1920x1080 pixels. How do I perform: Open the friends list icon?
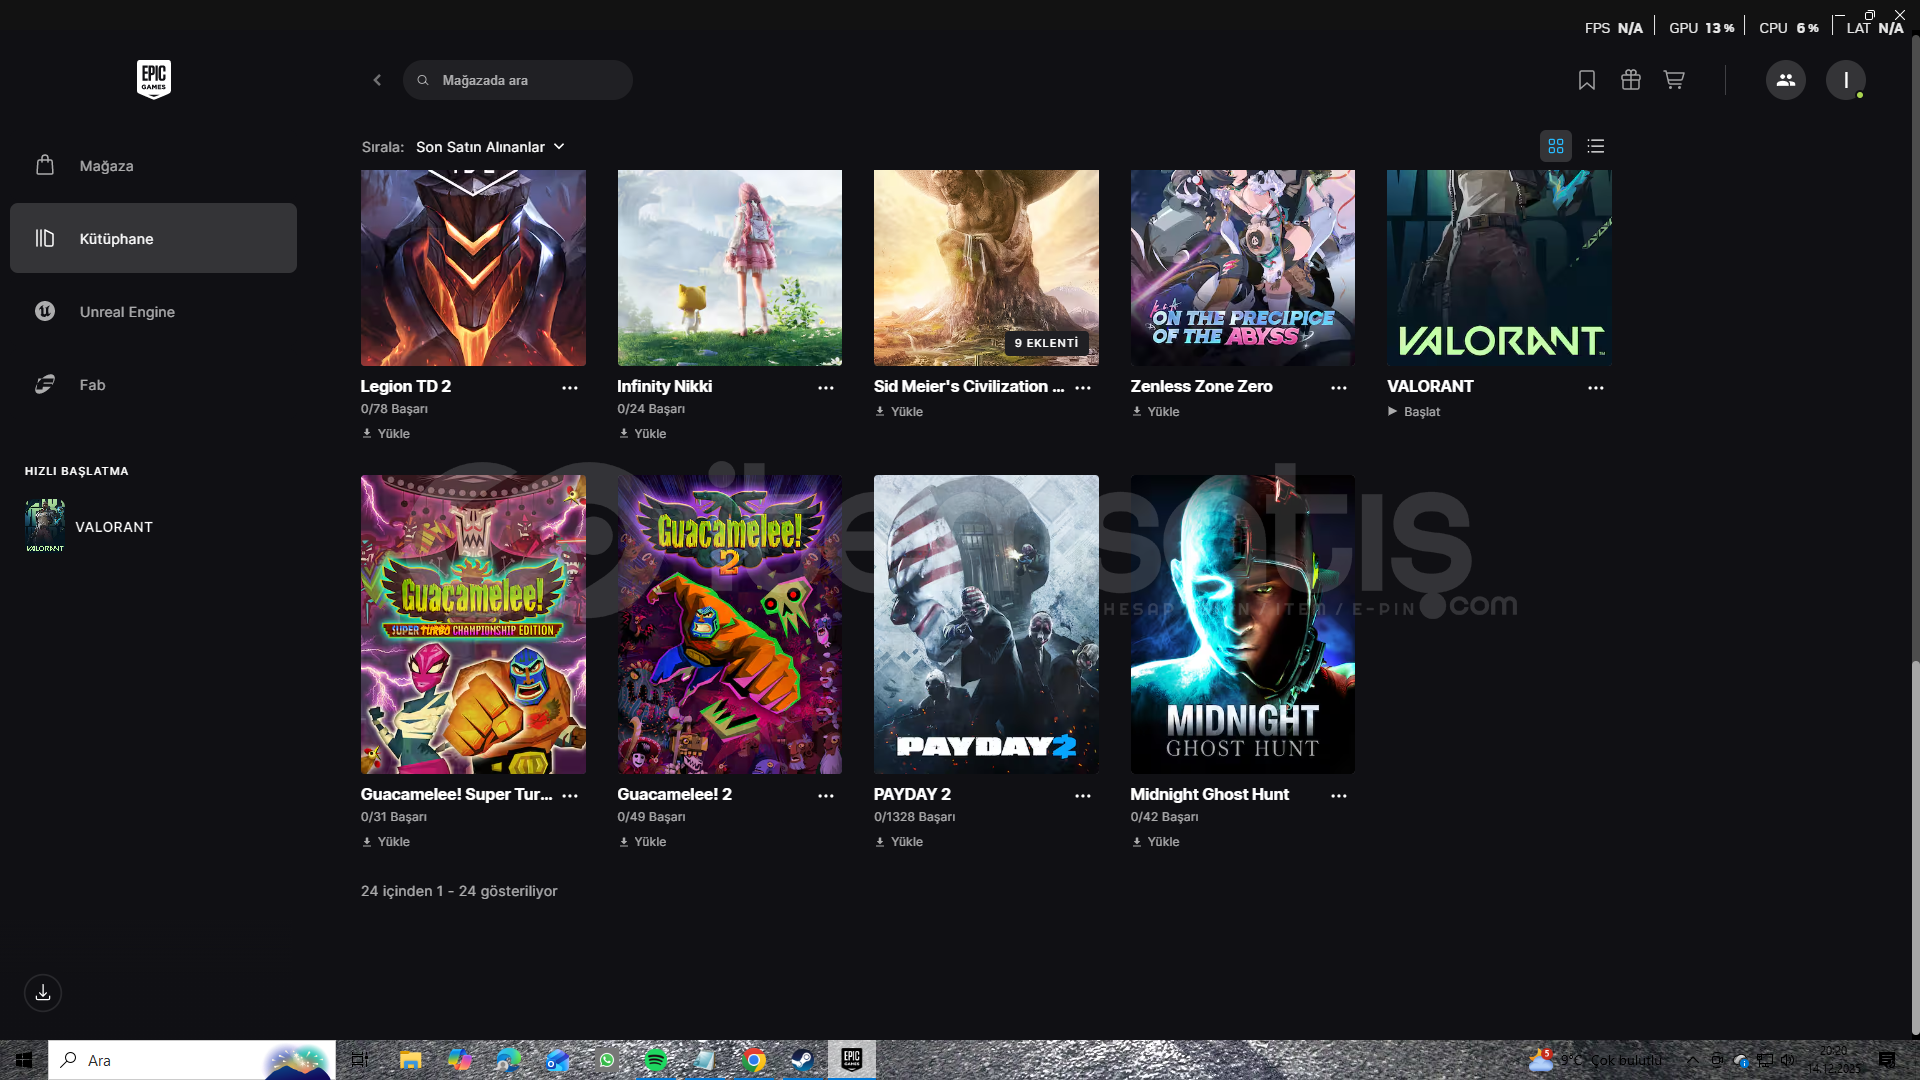pyautogui.click(x=1785, y=80)
